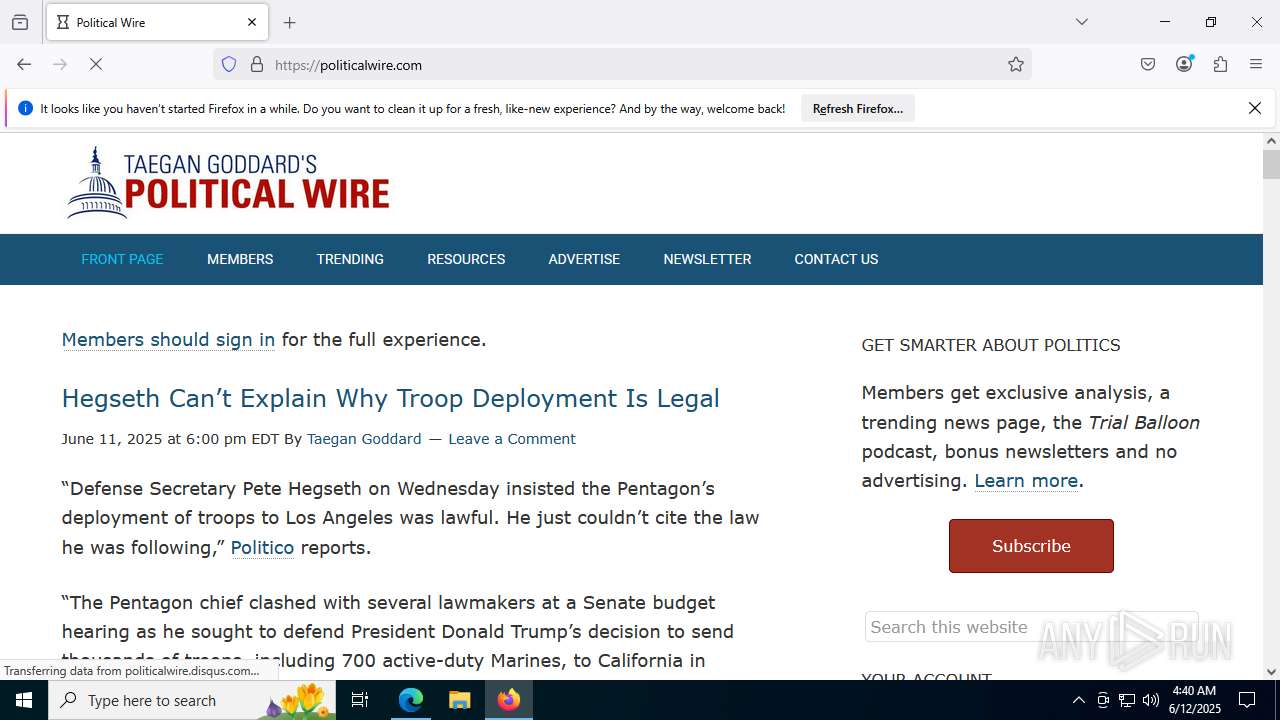This screenshot has width=1280, height=720.
Task: Open Firefox account icon
Action: [x=1184, y=64]
